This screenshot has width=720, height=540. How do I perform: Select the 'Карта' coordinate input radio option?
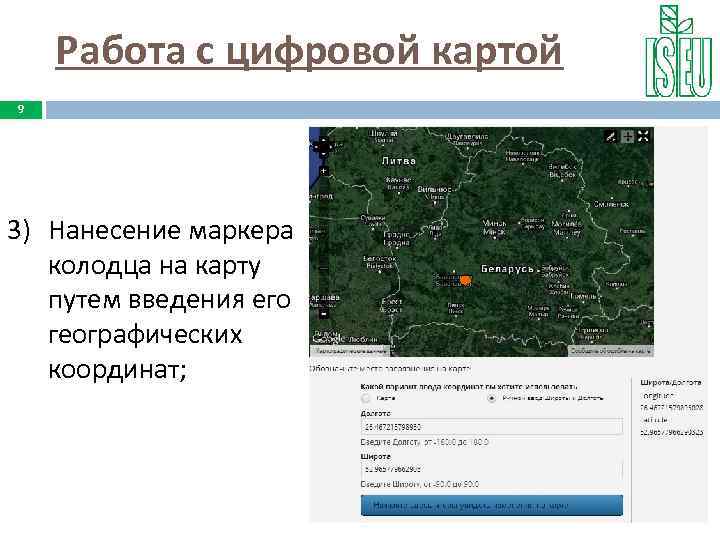click(366, 398)
